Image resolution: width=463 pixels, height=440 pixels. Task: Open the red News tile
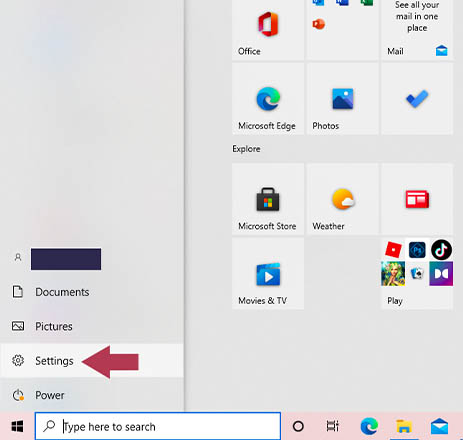(417, 199)
